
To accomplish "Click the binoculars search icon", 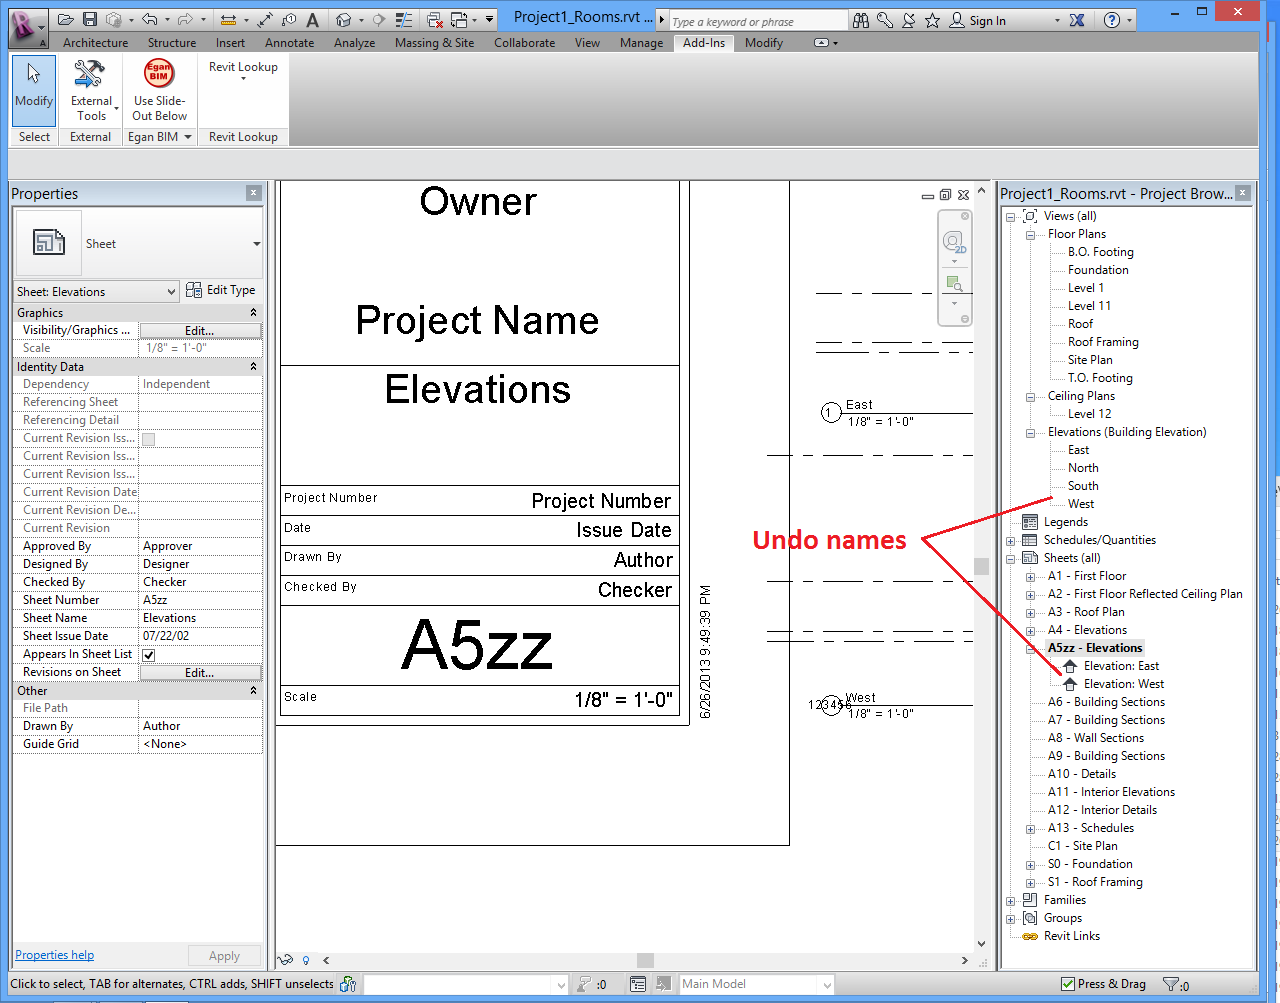I will pyautogui.click(x=861, y=20).
